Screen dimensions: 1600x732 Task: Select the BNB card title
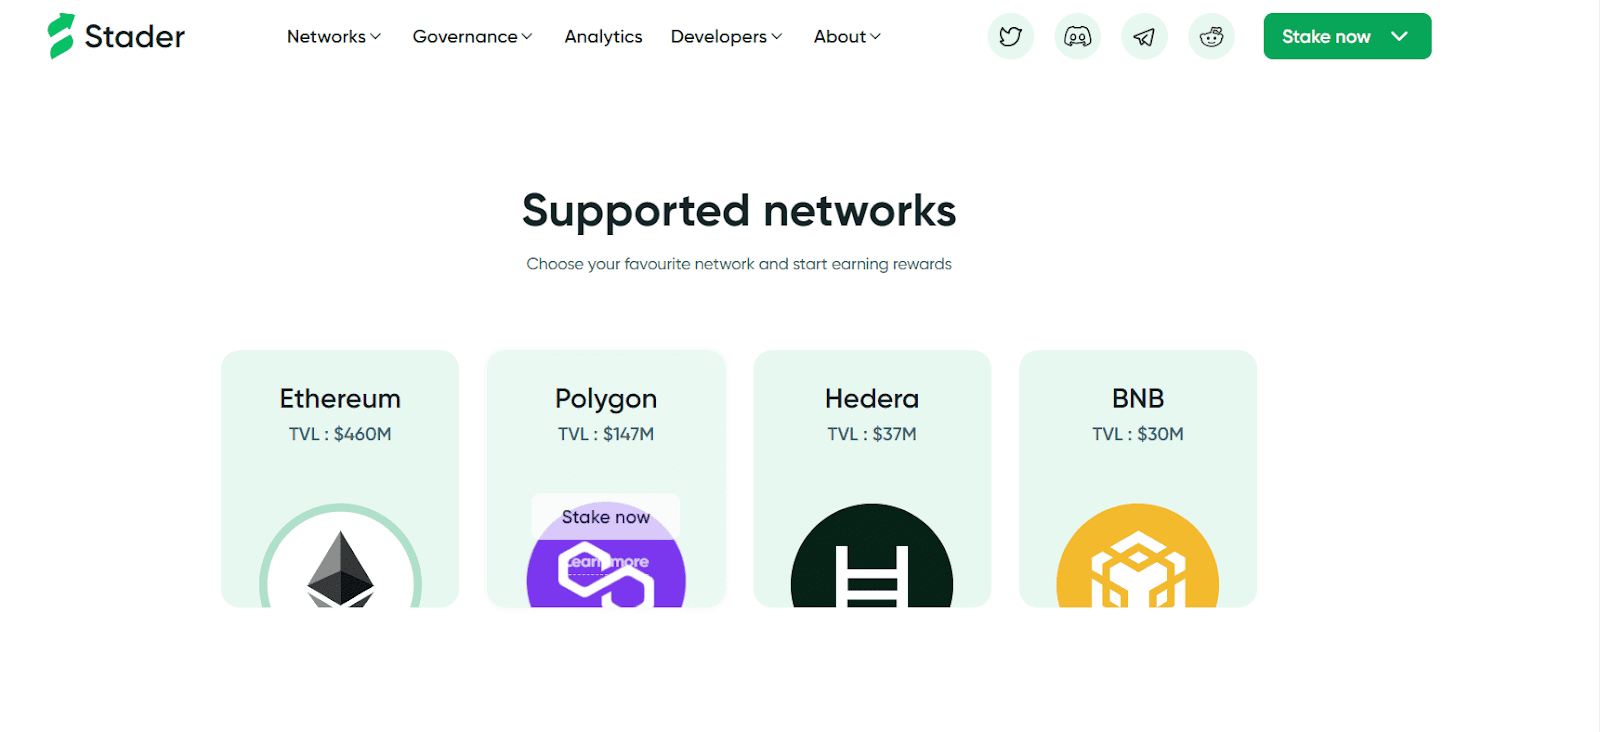click(x=1138, y=398)
